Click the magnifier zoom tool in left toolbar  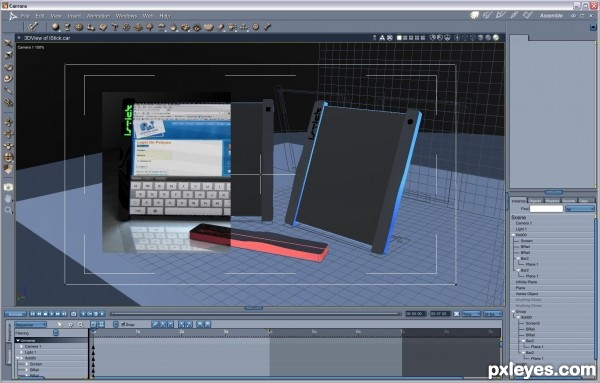pyautogui.click(x=8, y=210)
